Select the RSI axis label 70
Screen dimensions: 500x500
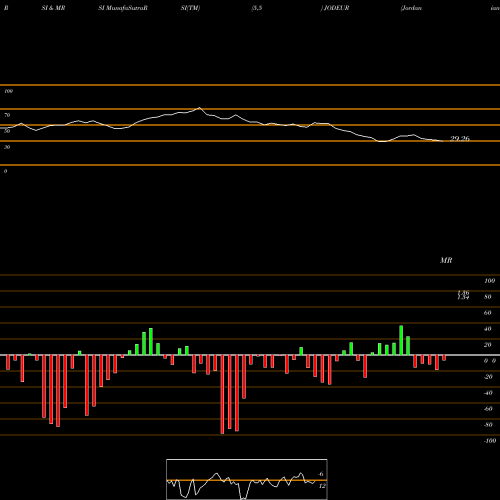pyautogui.click(x=7, y=115)
